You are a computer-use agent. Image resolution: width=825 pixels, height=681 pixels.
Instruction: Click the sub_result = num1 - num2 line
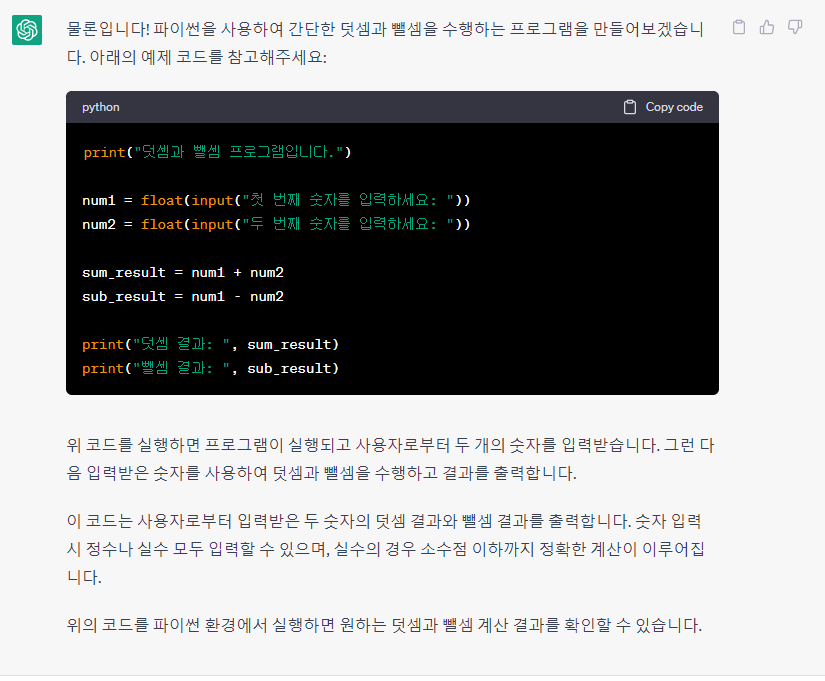183,297
